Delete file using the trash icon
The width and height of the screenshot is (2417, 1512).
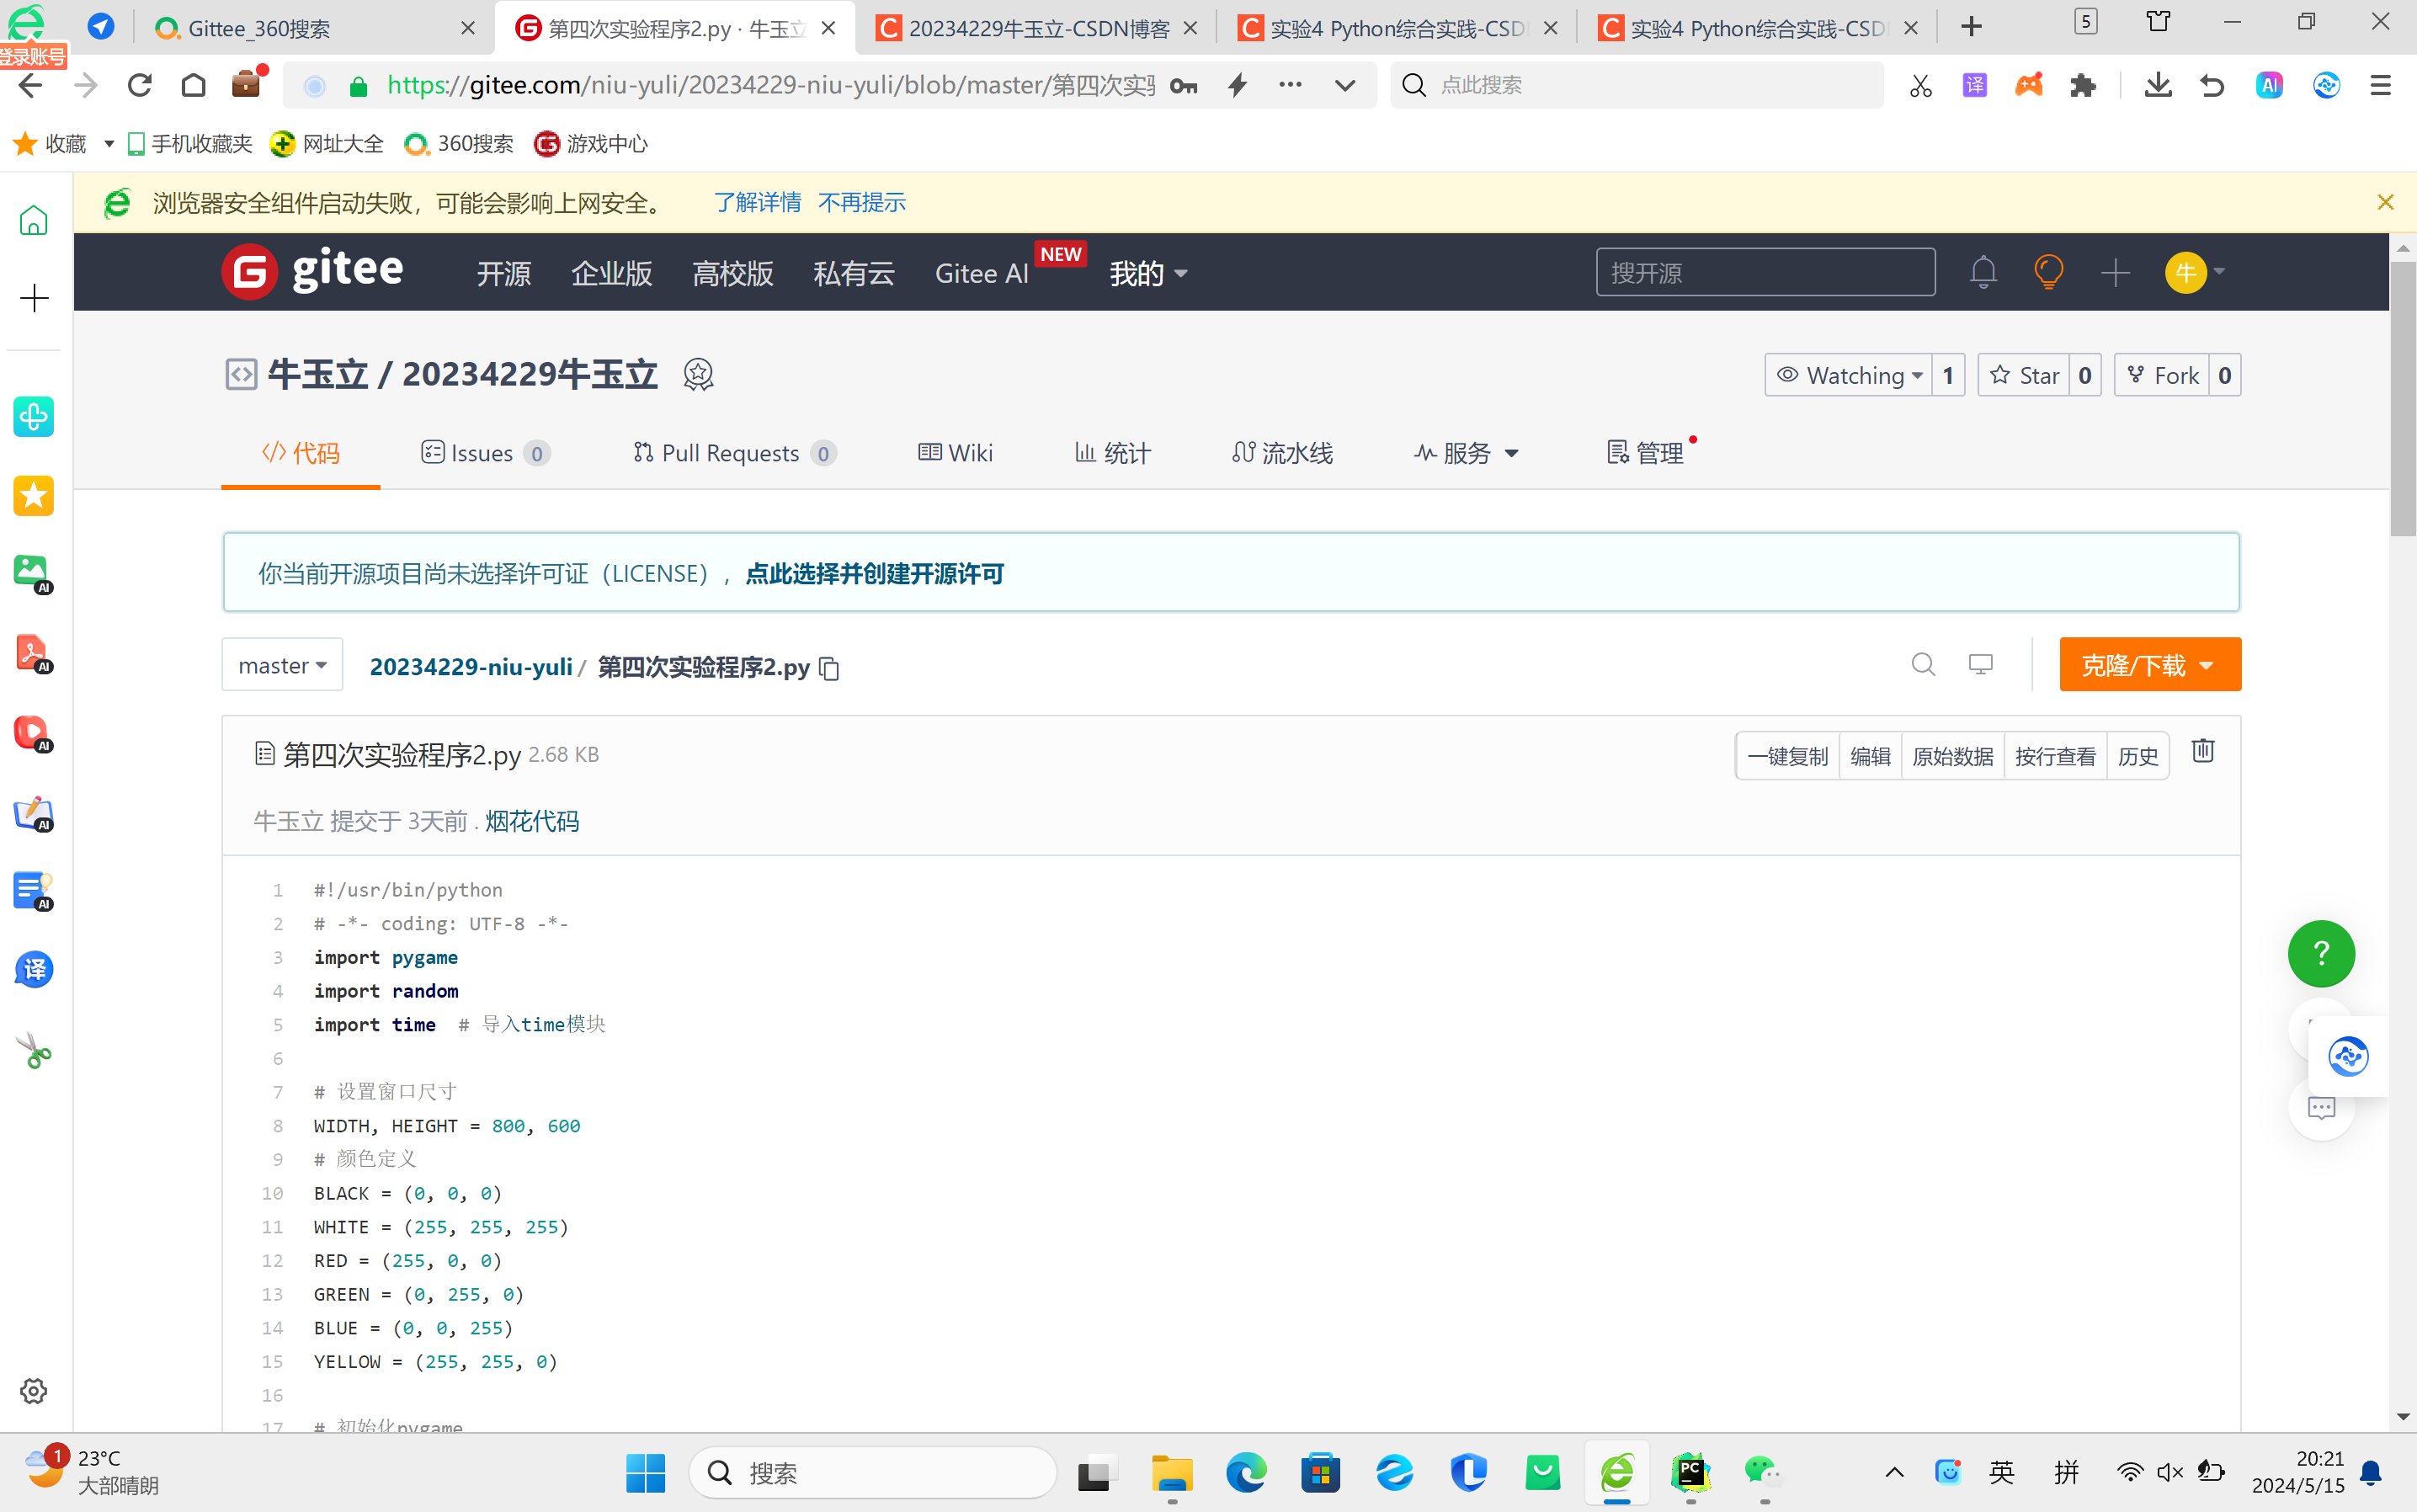click(x=2203, y=751)
